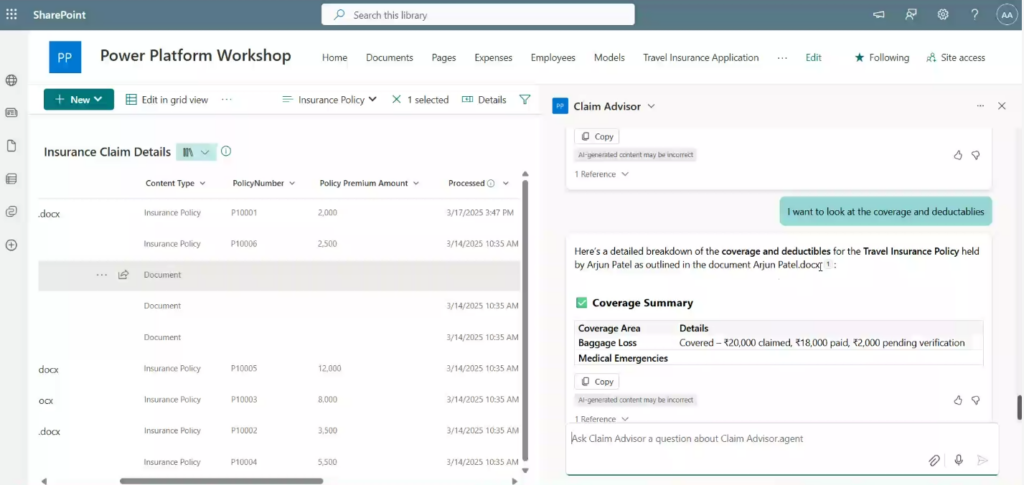Go to the Home nav item
This screenshot has height=485, width=1024.
[x=334, y=57]
